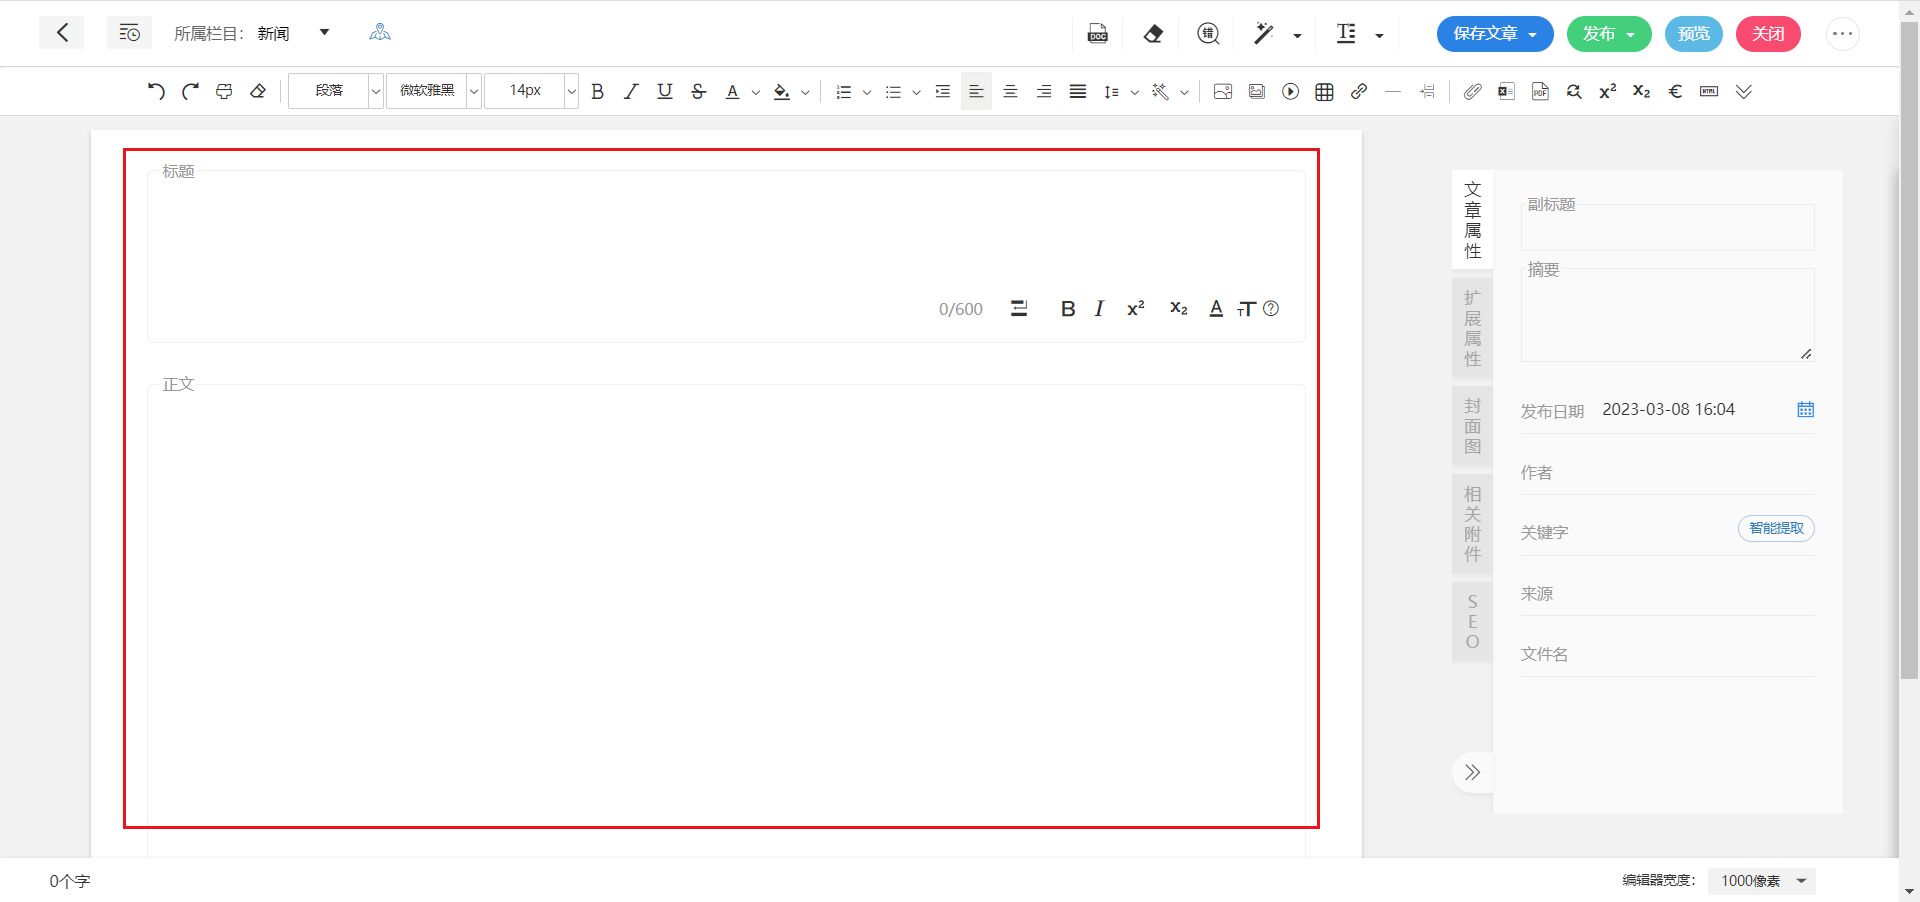Click the 预览 preview button
Screen dimensions: 1920x902
pyautogui.click(x=1693, y=34)
